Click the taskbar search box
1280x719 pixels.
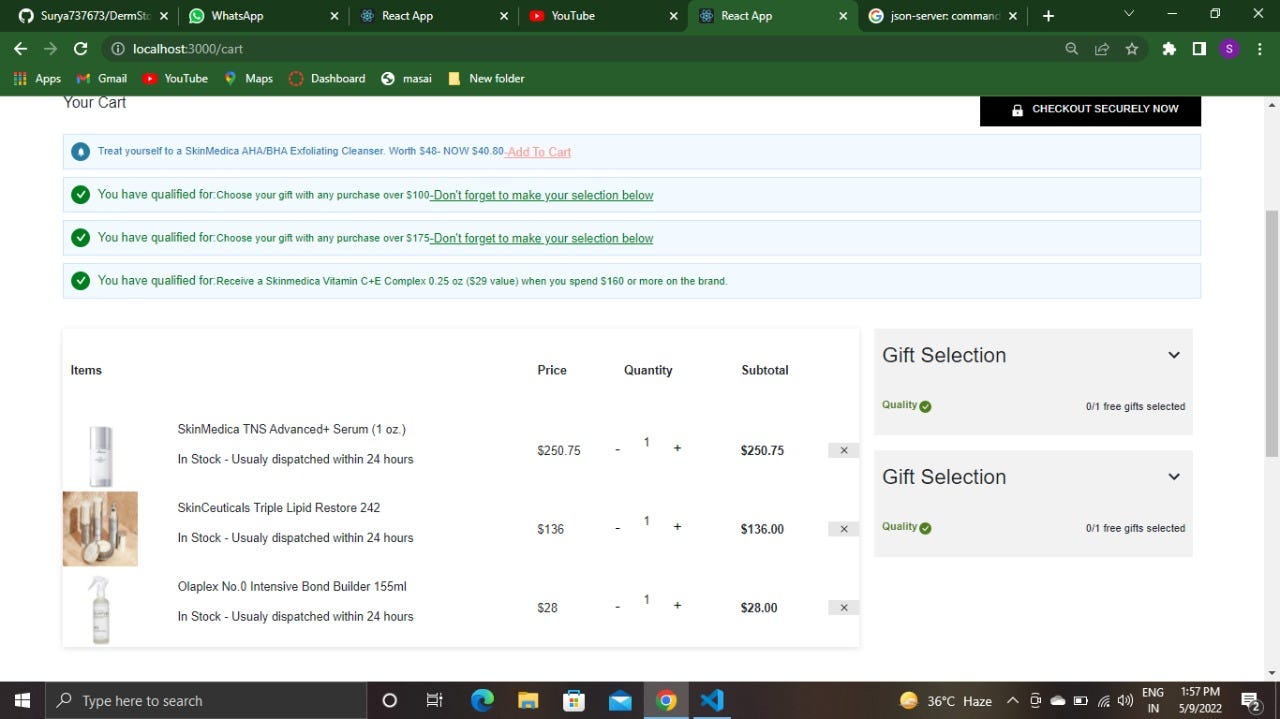pos(206,700)
